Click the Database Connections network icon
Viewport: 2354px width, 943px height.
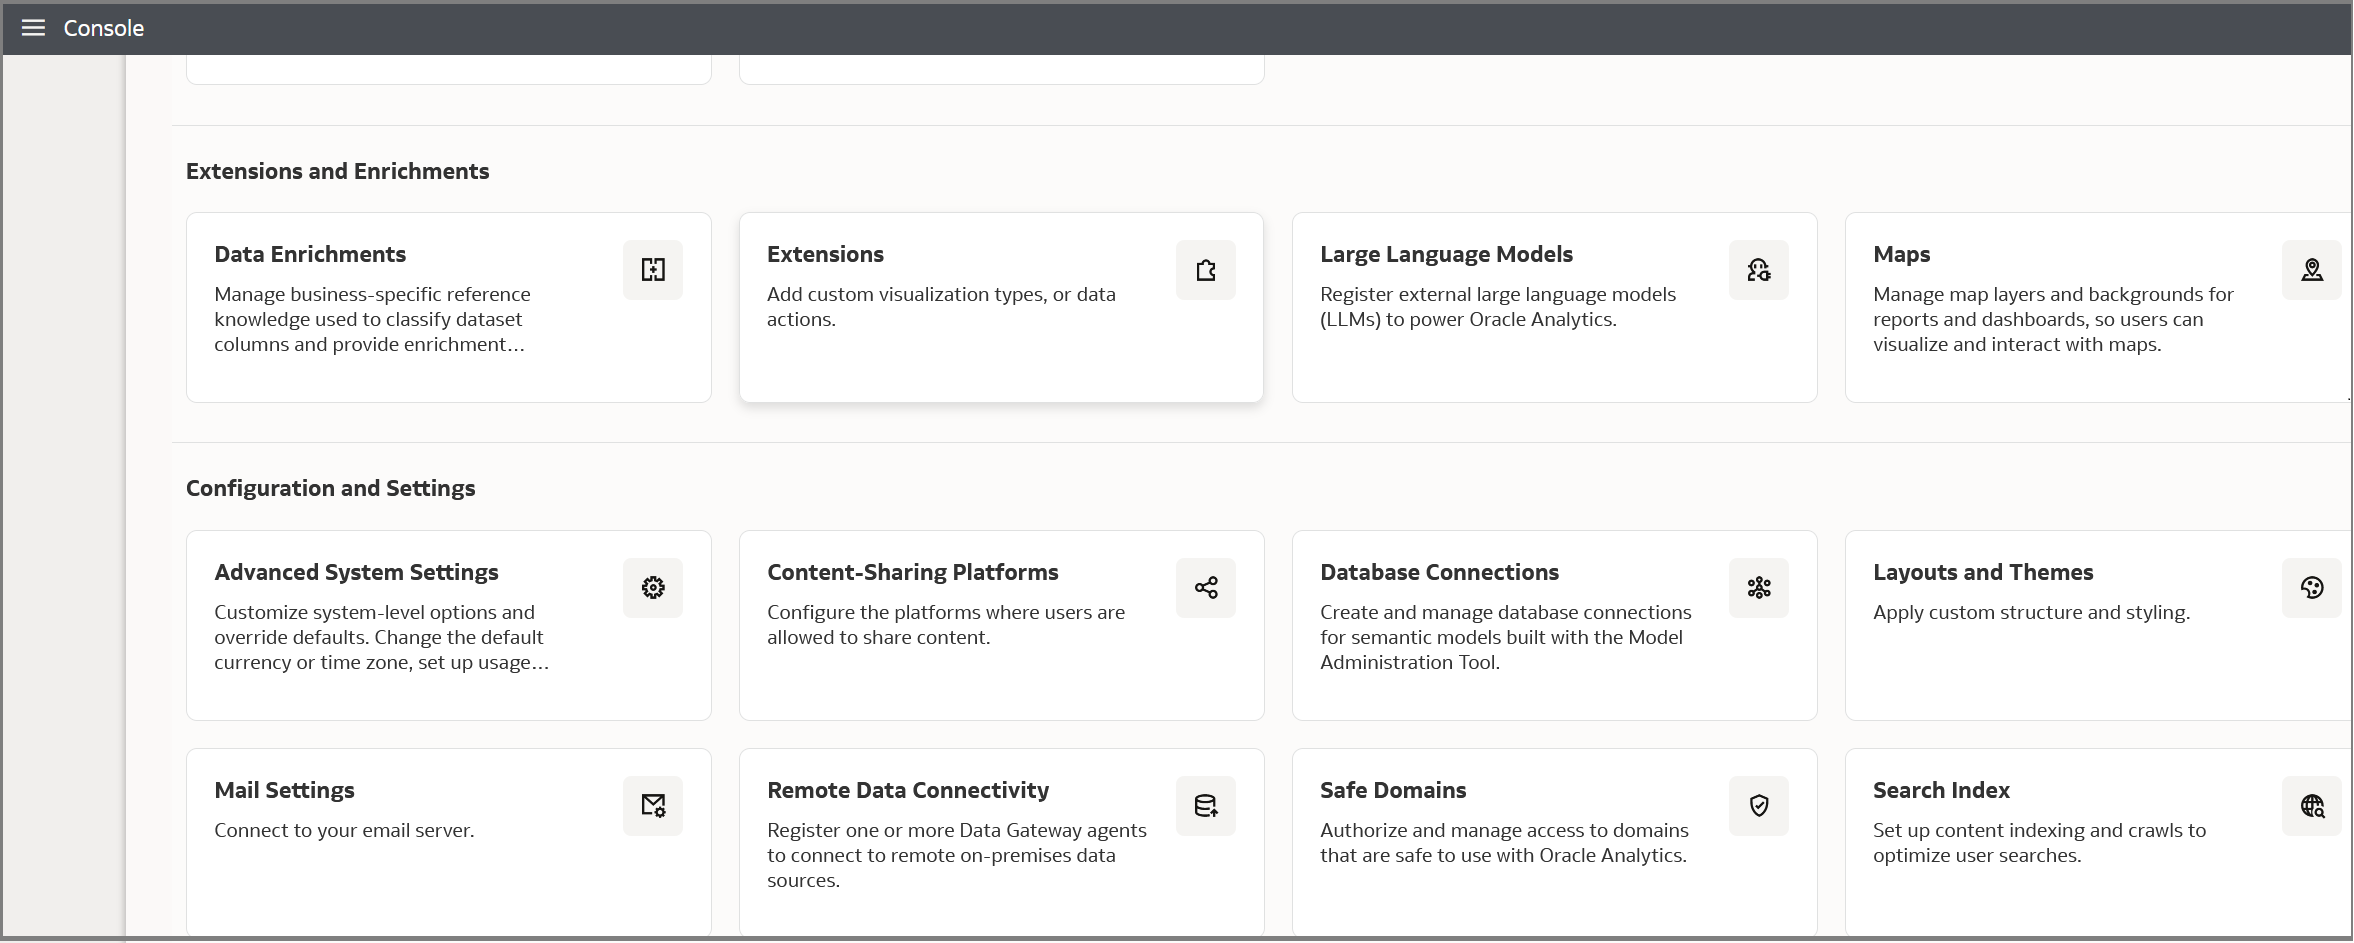(1759, 587)
